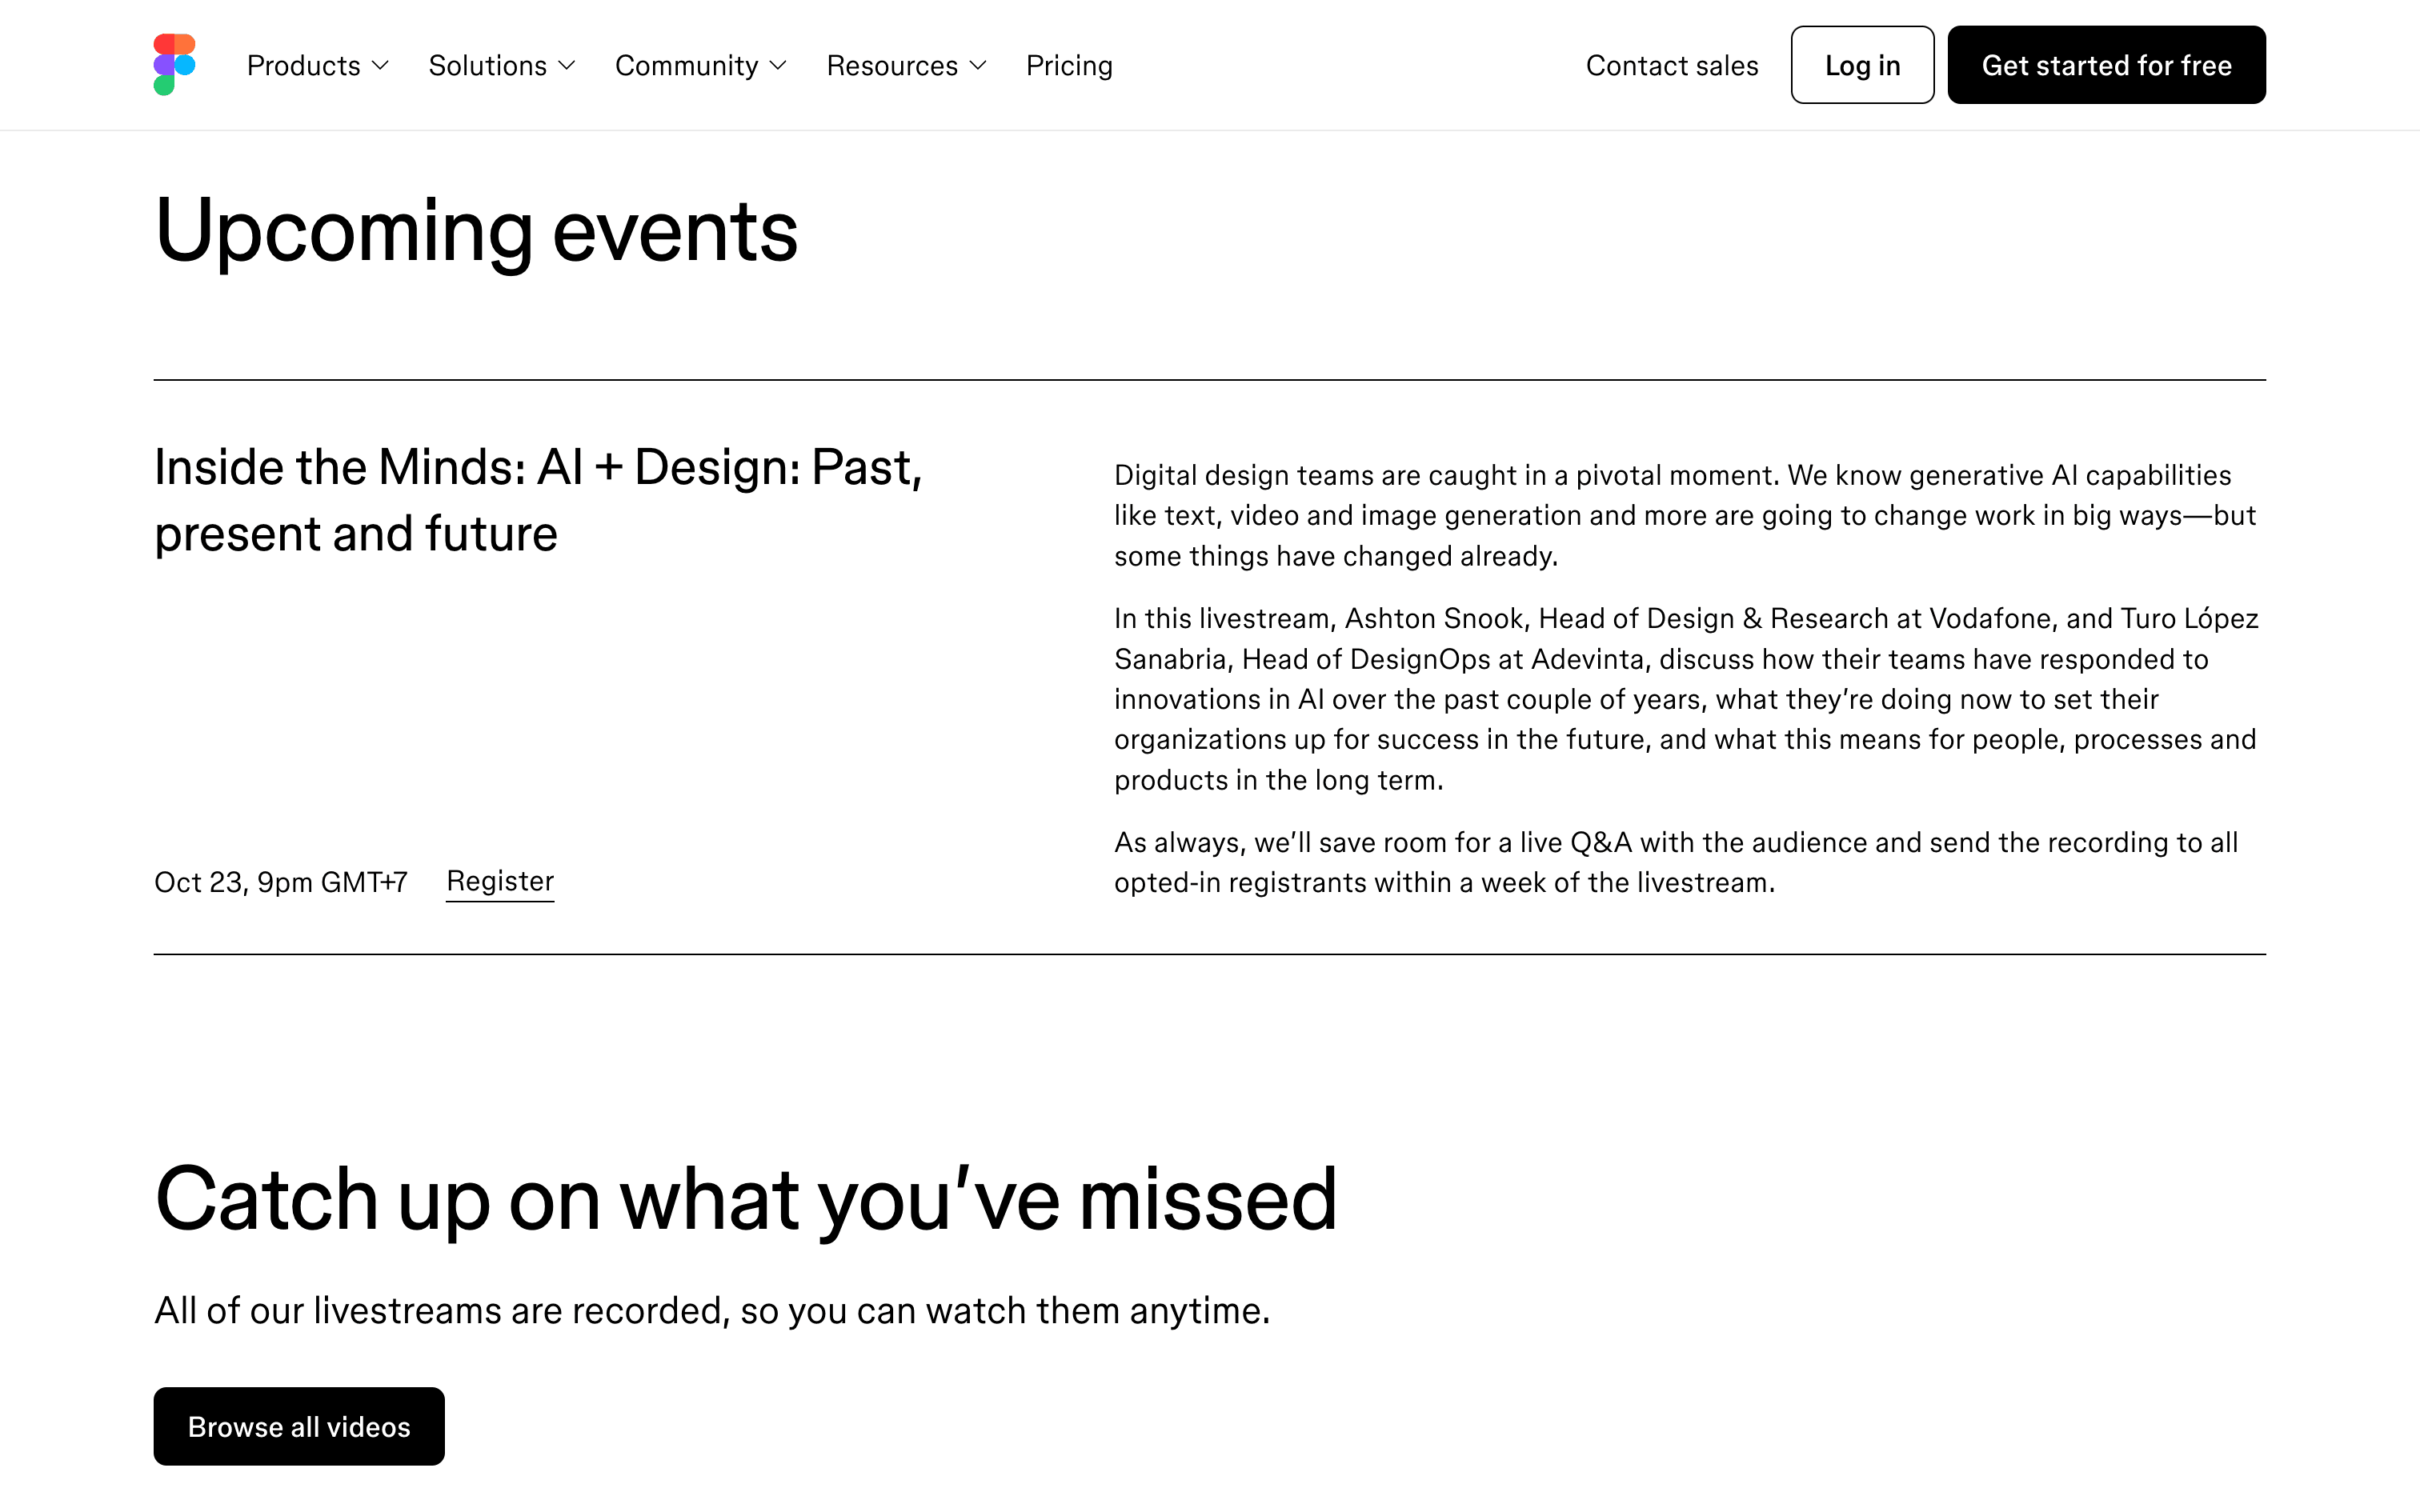Click the Upcoming events heading
This screenshot has width=2420, height=1512.
pyautogui.click(x=476, y=231)
